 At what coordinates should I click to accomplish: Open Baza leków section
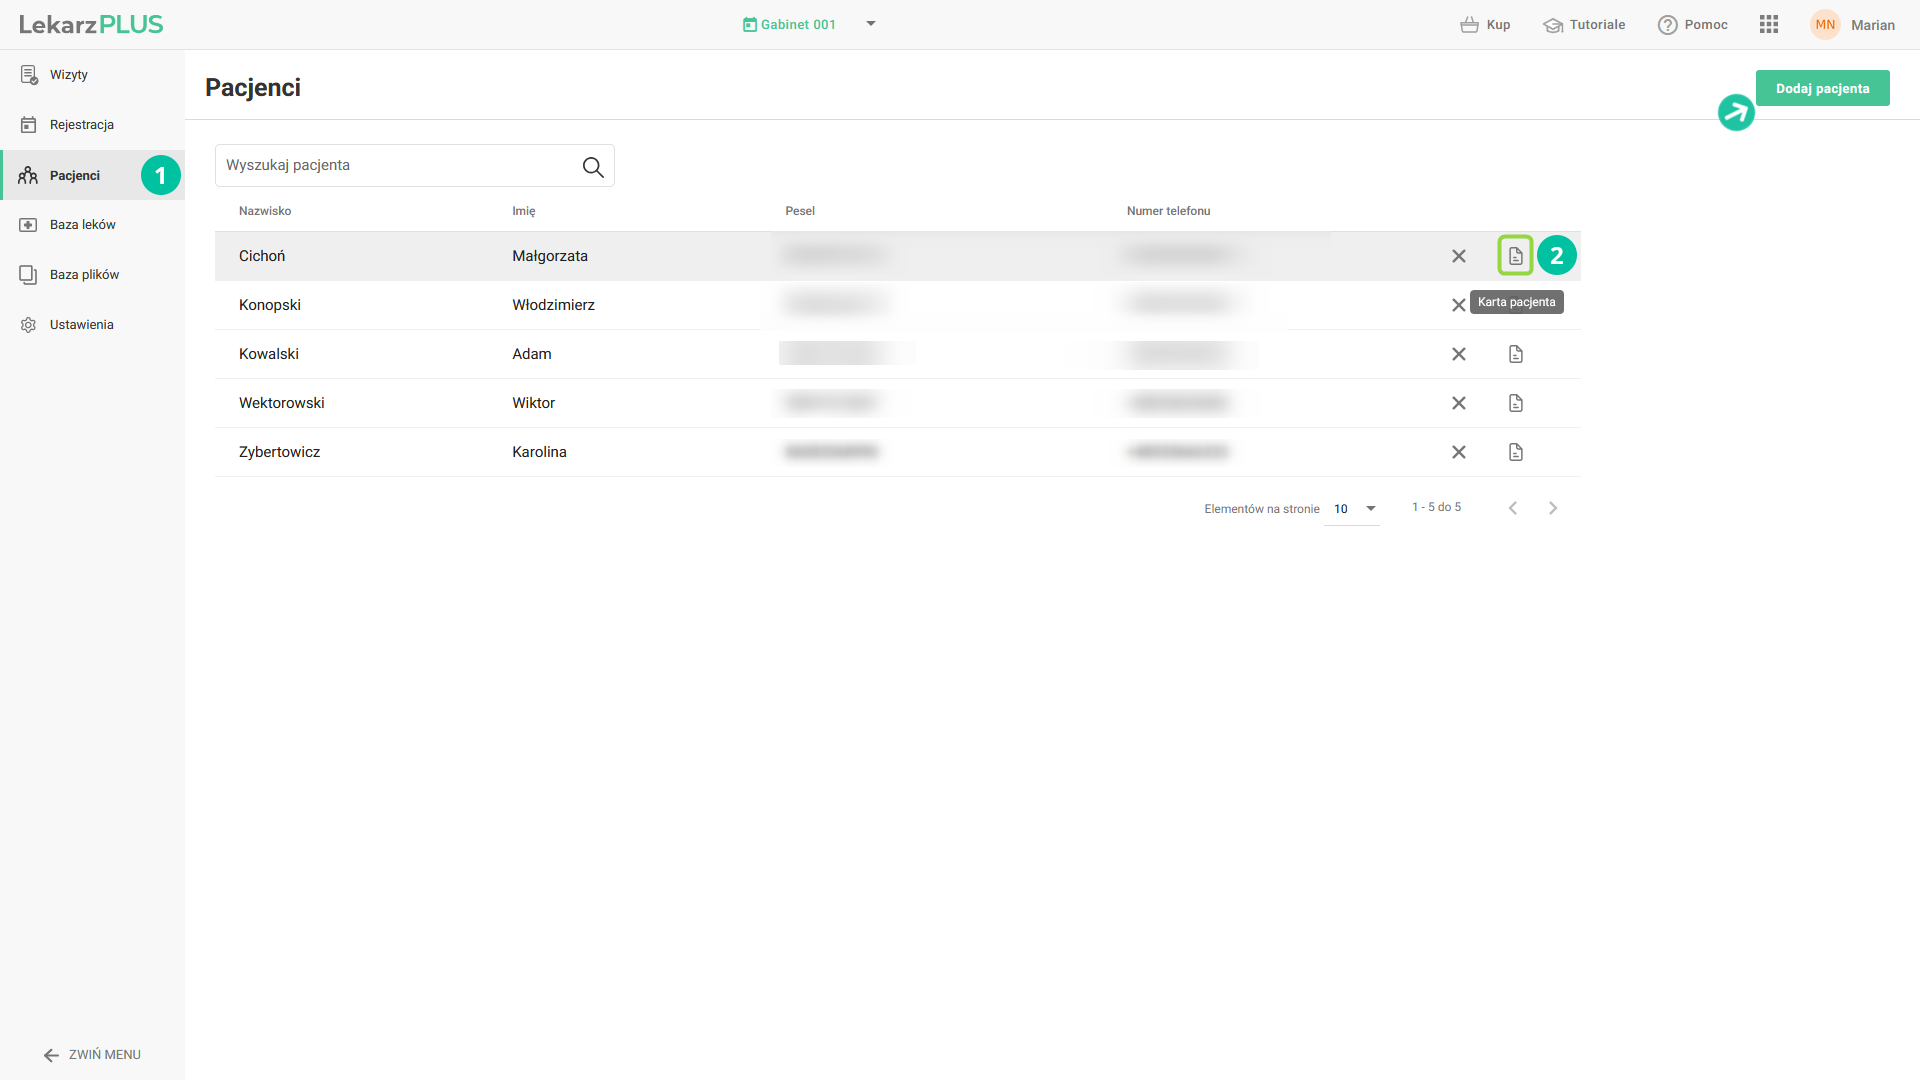(x=82, y=225)
